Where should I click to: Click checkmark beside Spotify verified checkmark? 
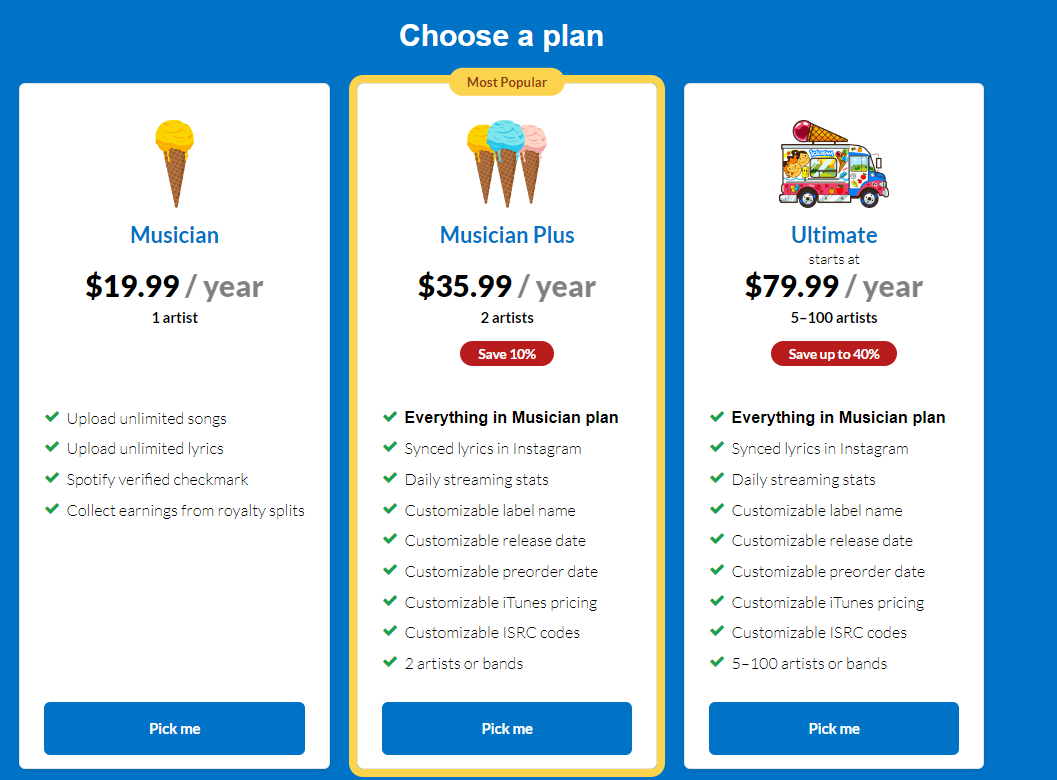pyautogui.click(x=52, y=479)
